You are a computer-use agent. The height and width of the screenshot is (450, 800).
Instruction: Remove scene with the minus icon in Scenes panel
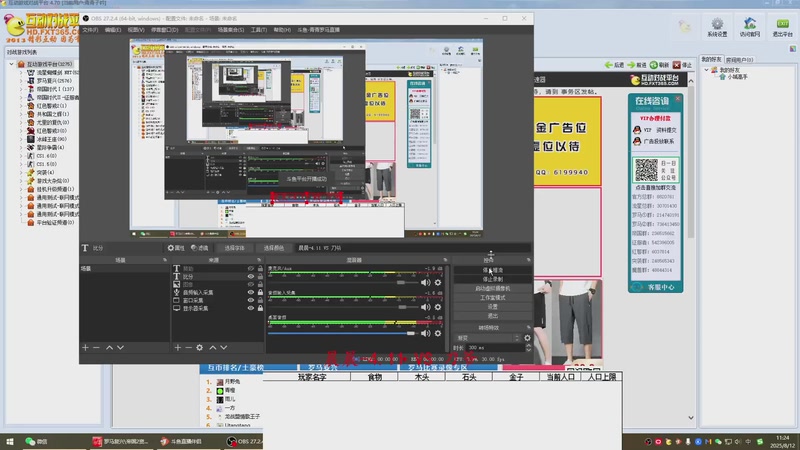pyautogui.click(x=96, y=347)
